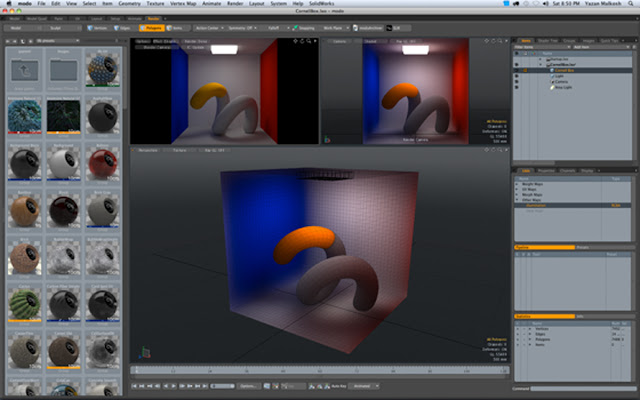Click Shaded label in Camera viewport
Screen dimensions: 640x400
[371, 41]
